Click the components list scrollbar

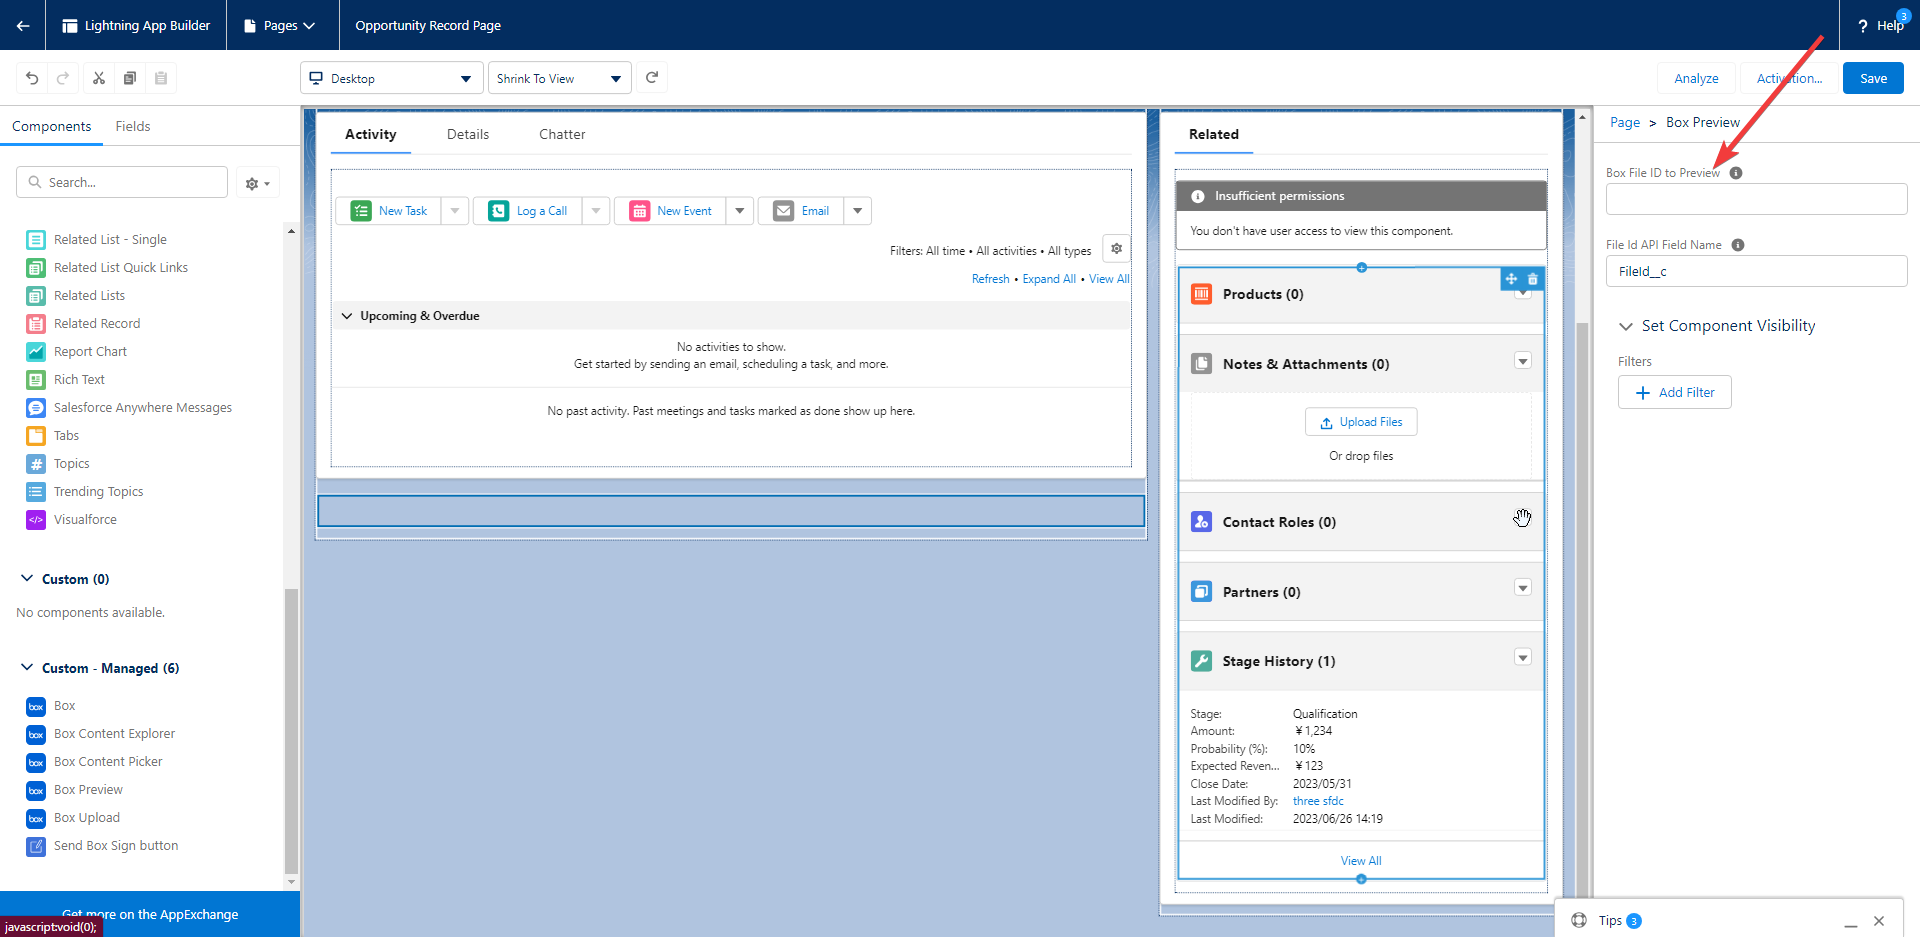click(x=291, y=730)
